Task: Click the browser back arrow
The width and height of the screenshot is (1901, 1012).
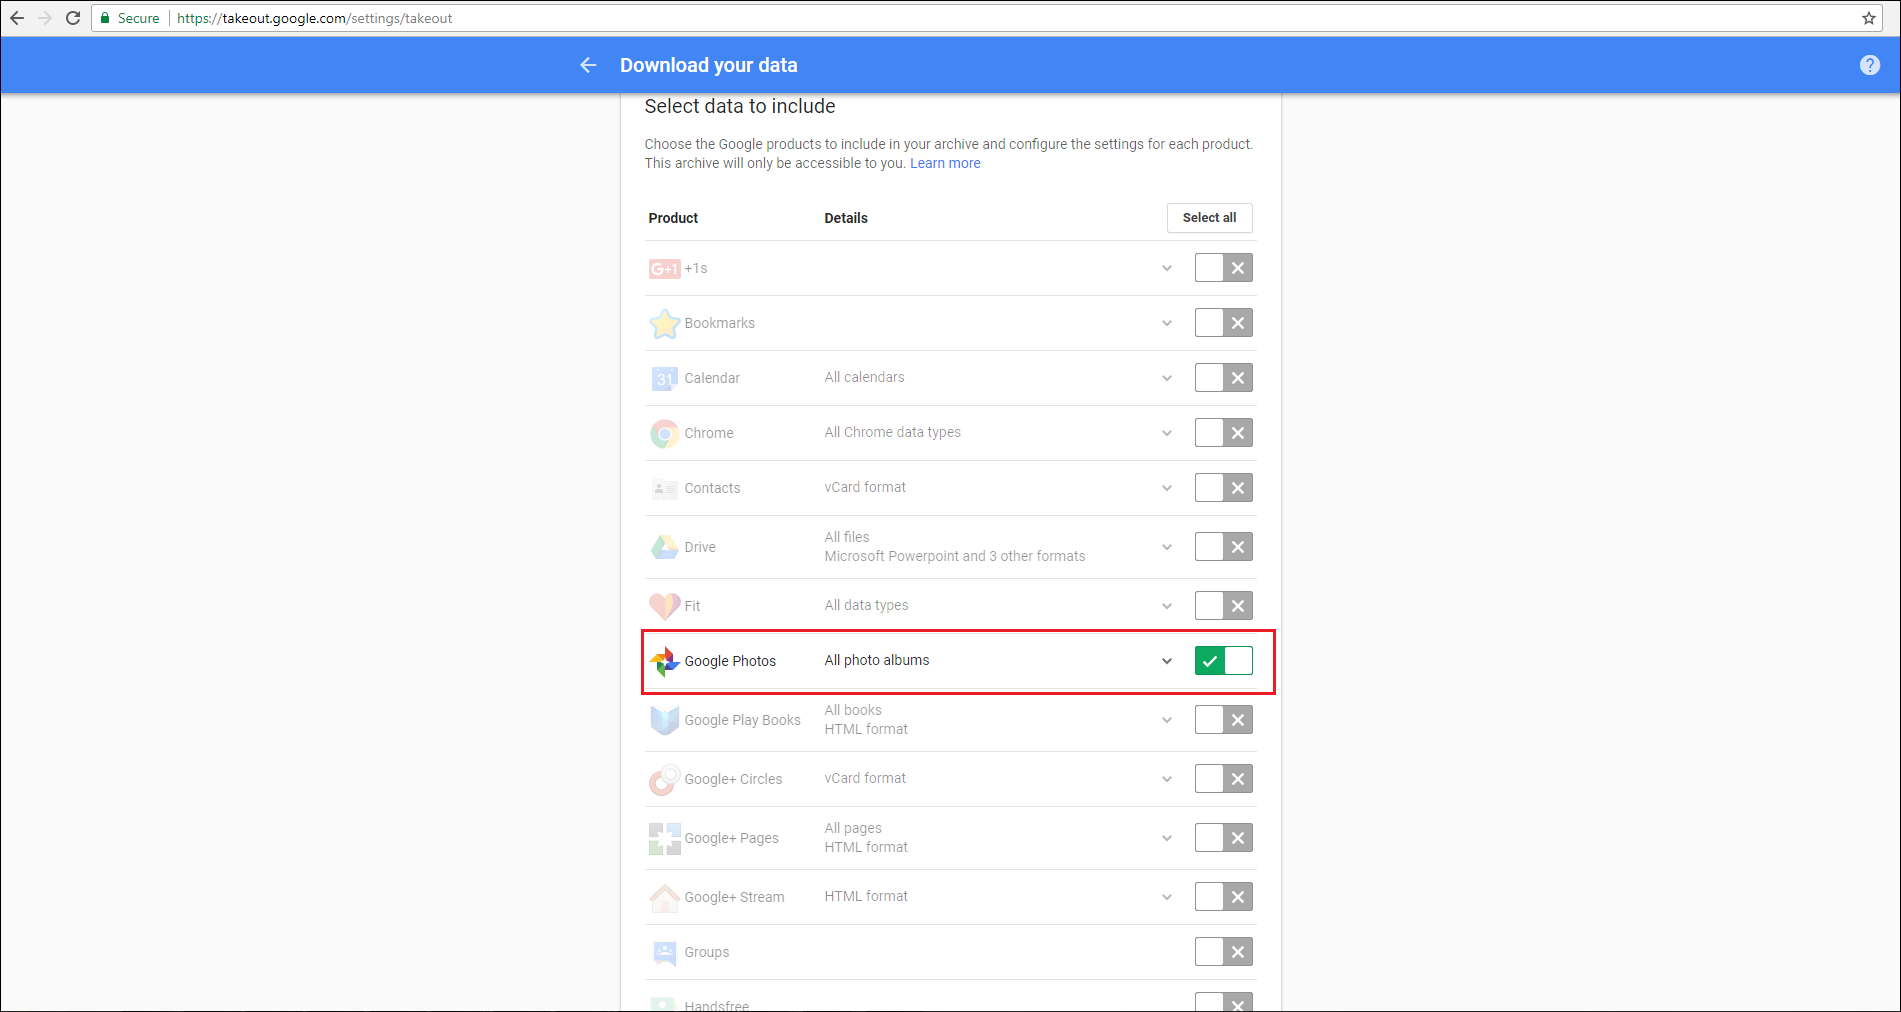Action: pos(17,18)
